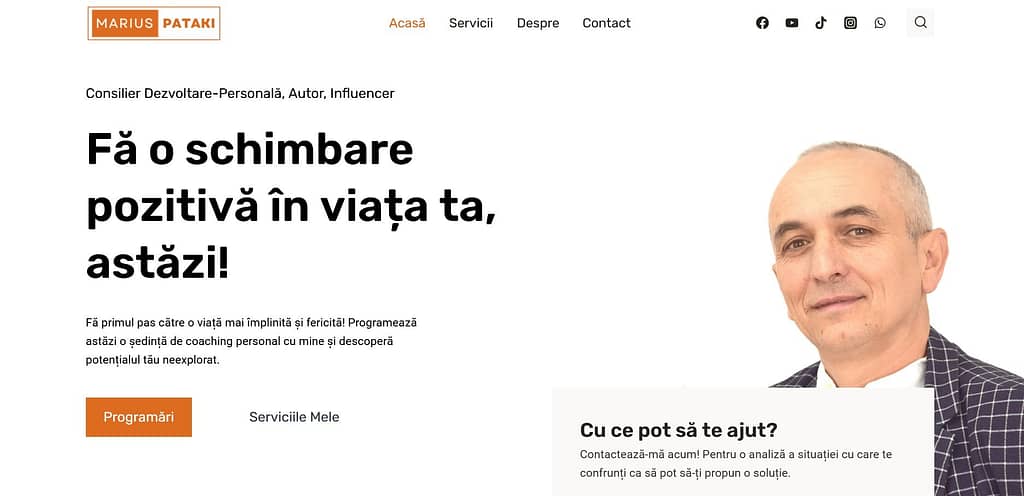Follow the Serviciile Mele link
Image resolution: width=1024 pixels, height=496 pixels.
coord(295,417)
